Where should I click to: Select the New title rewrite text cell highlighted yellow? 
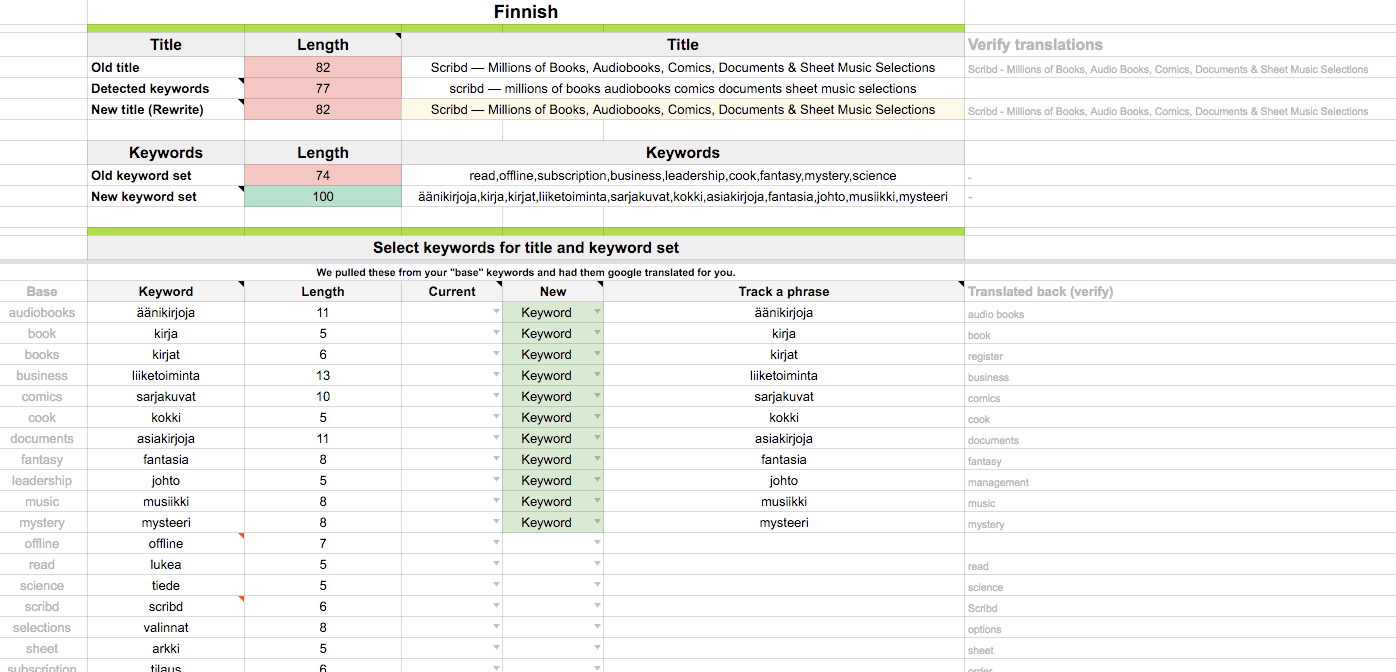tap(683, 109)
